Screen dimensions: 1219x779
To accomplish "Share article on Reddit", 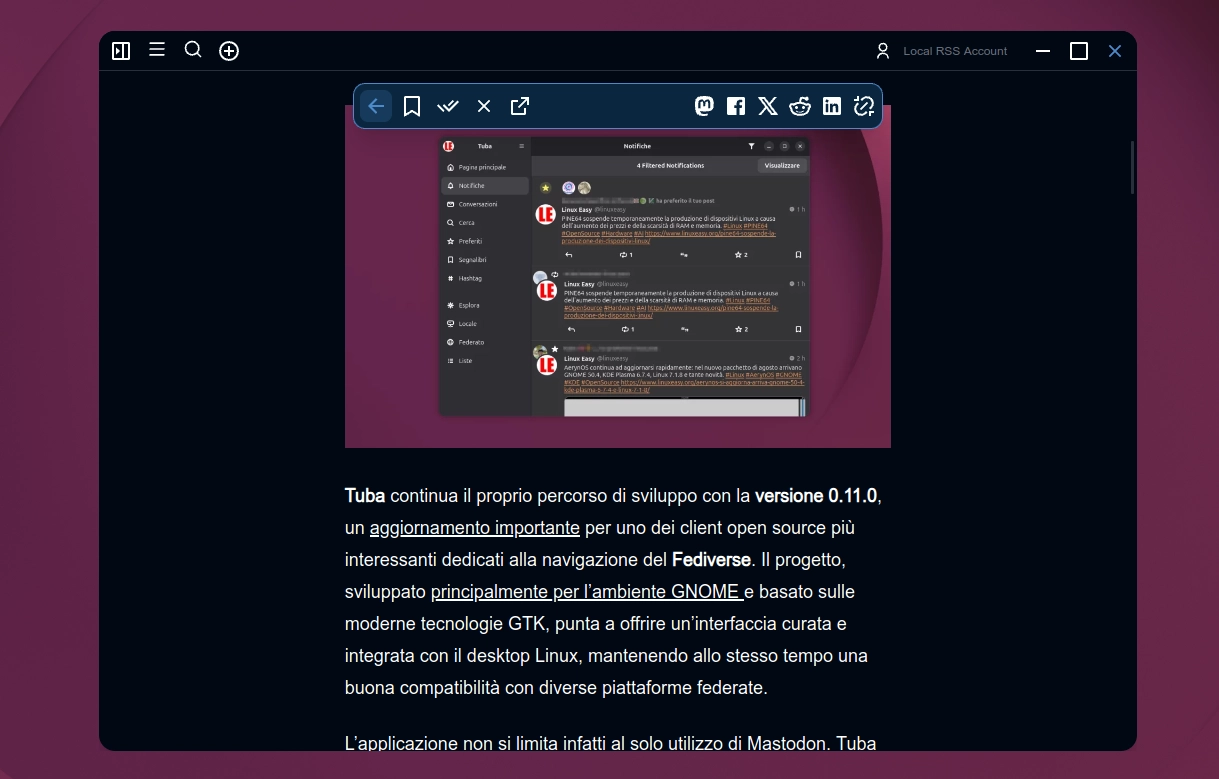I will (800, 106).
